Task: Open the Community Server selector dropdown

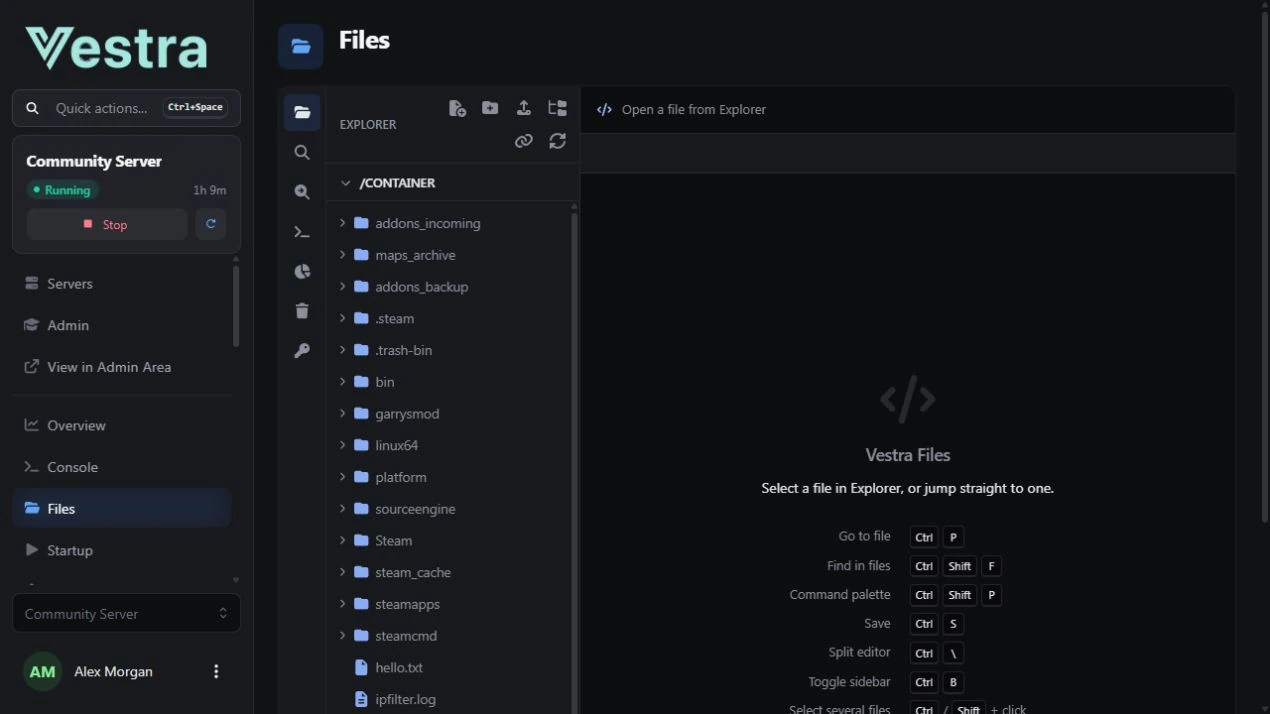Action: pos(126,614)
